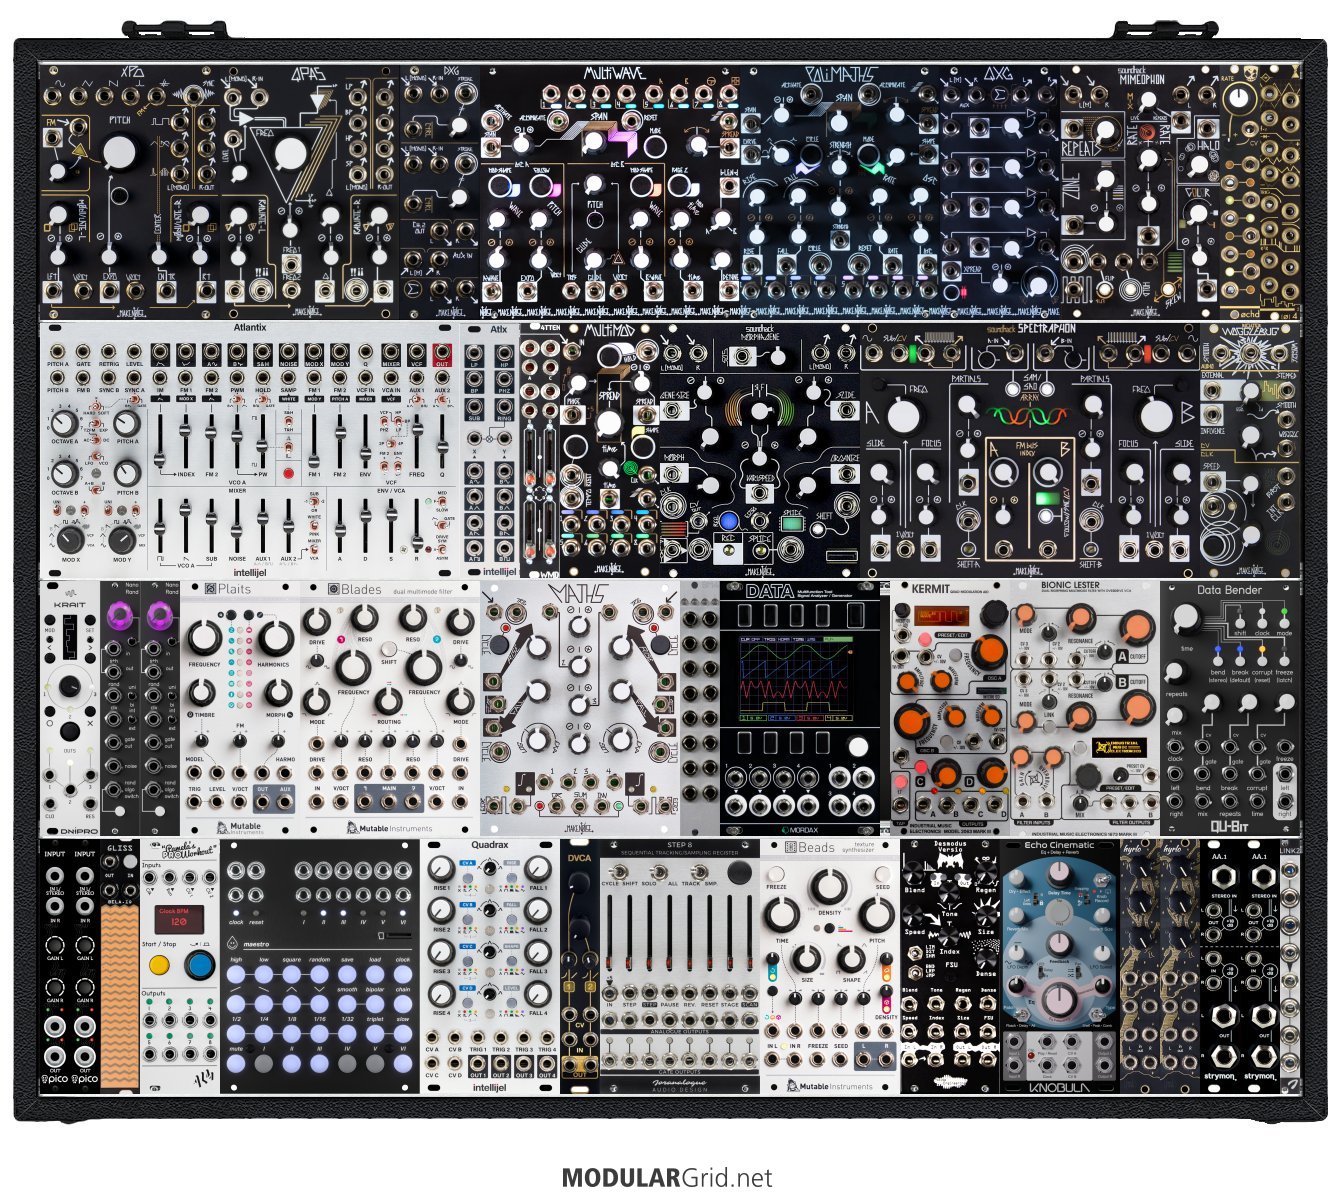Click the Mutable Instruments logo under Beads
Screen dimensions: 1335x1199
click(829, 1086)
